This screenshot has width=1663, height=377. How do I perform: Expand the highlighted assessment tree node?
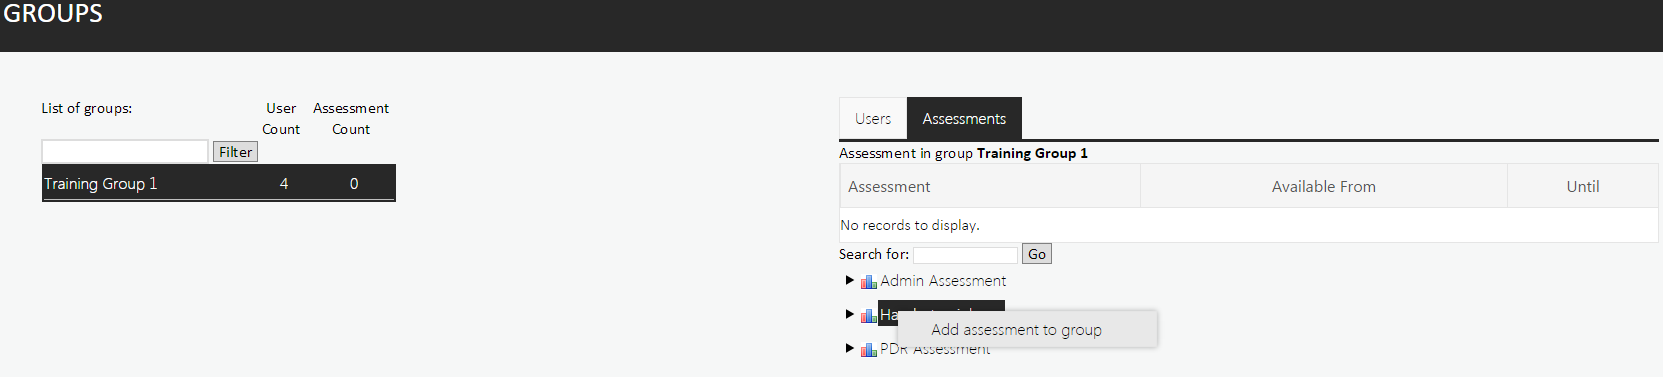pos(850,314)
